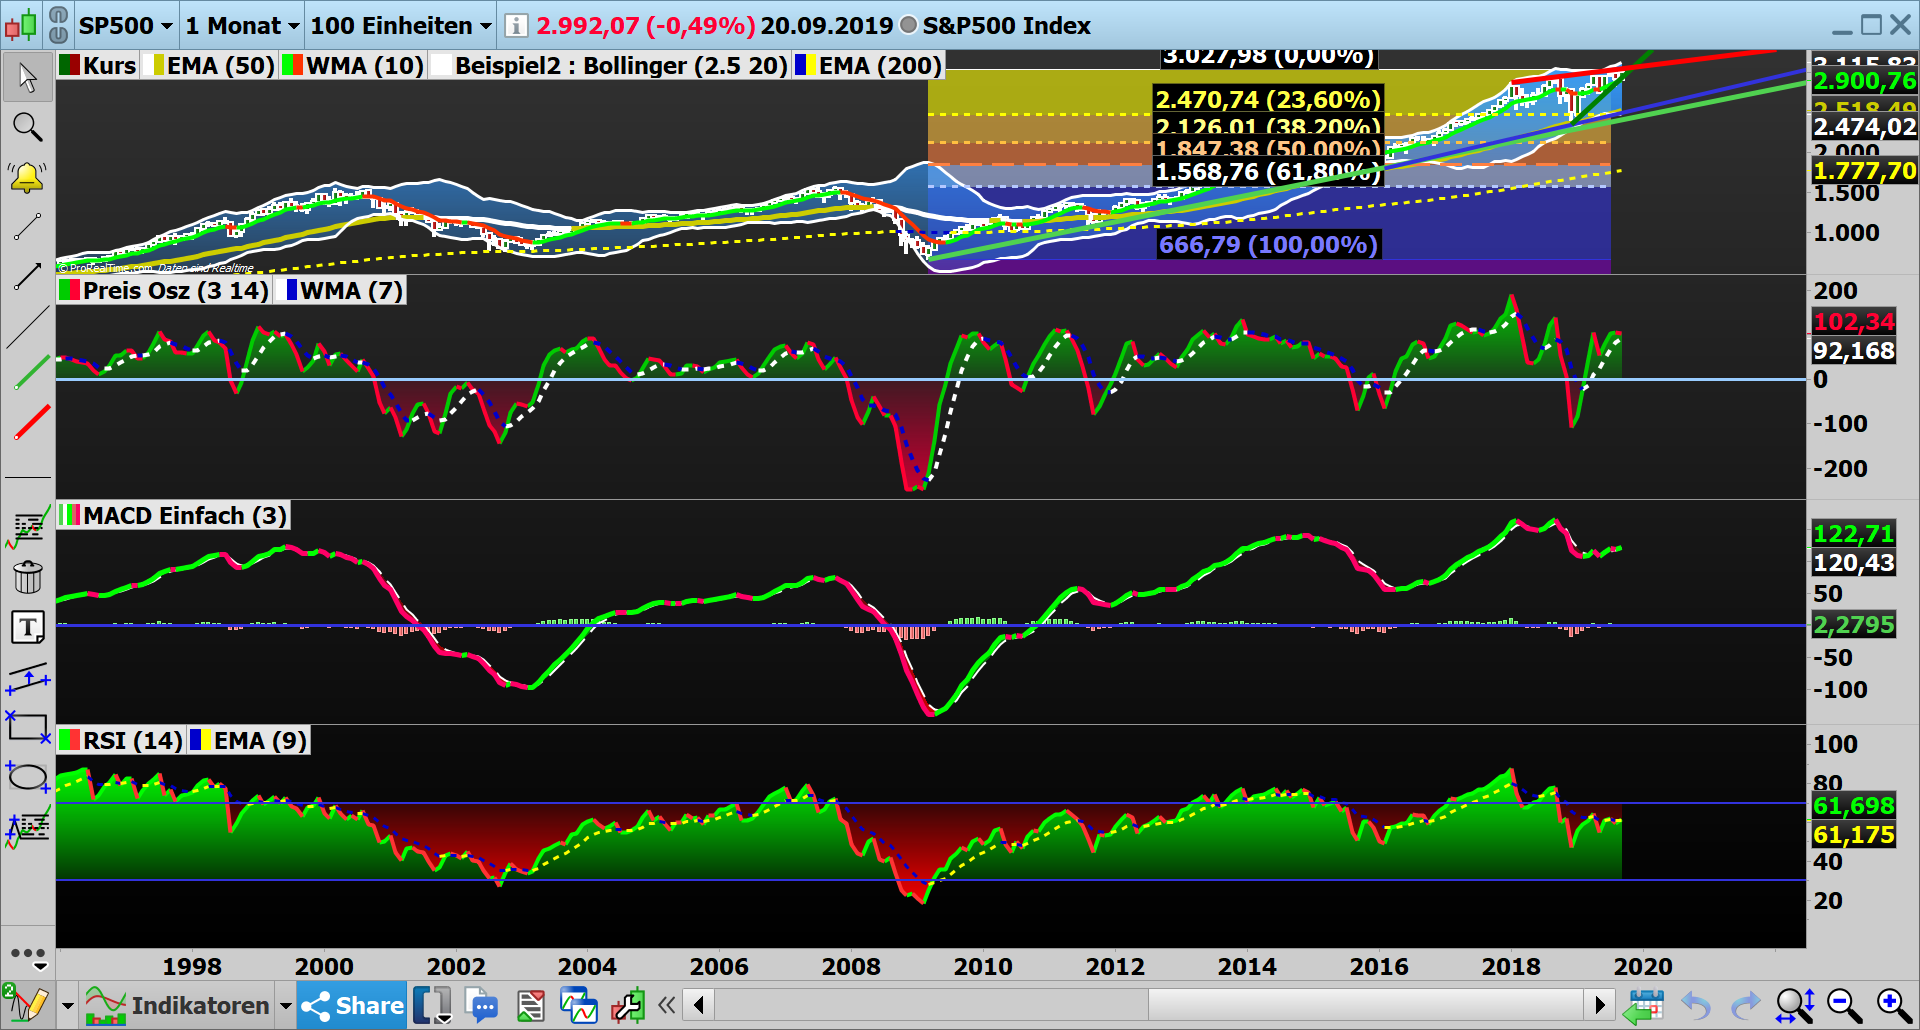Select the arrow cursor tool
This screenshot has height=1030, width=1920.
point(27,77)
